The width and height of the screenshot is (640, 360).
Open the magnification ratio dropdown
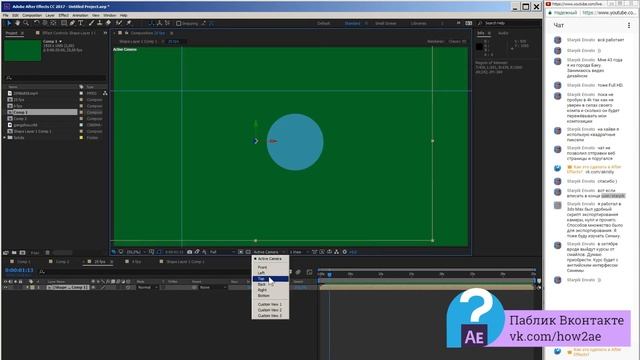[x=135, y=252]
